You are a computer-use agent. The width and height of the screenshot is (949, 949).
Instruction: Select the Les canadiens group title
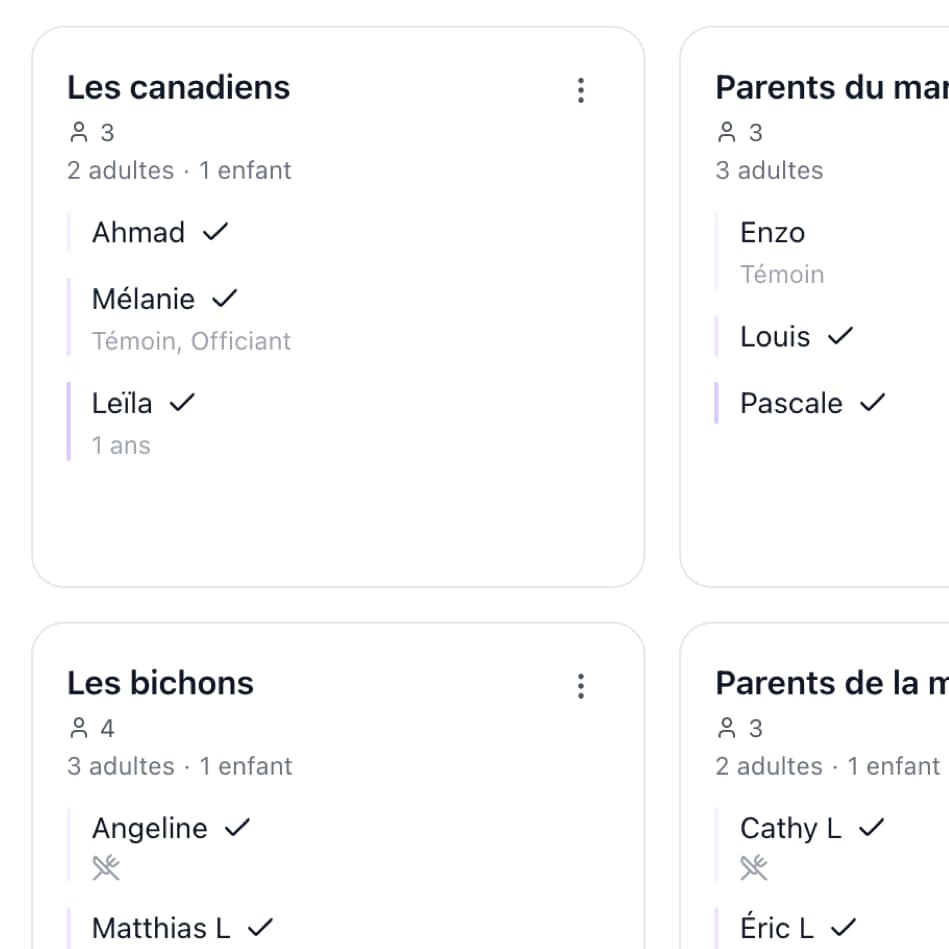[x=178, y=87]
